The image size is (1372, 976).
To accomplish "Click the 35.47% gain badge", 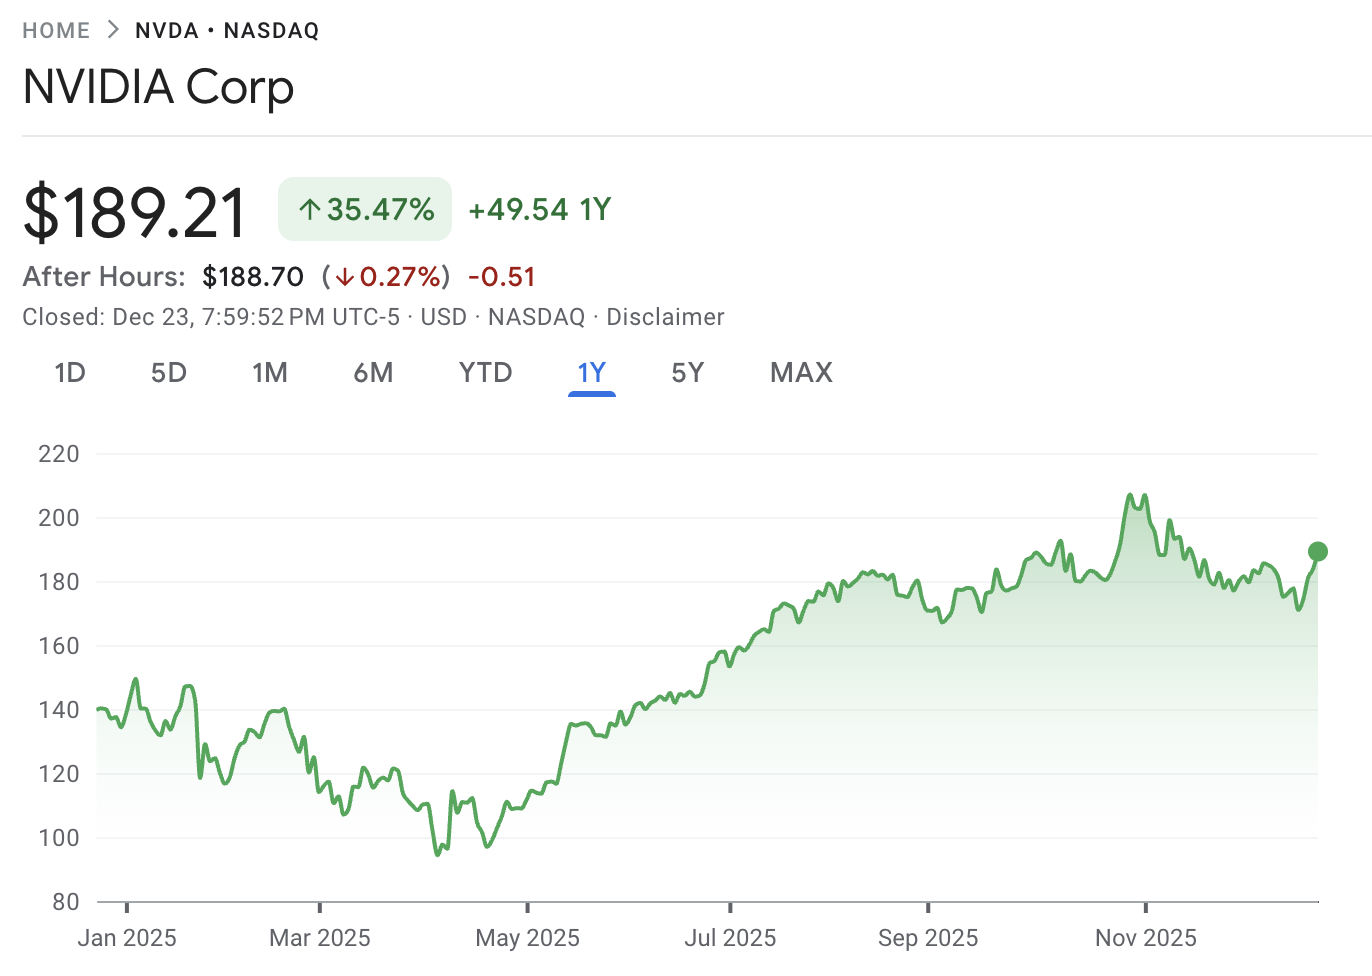I will (x=364, y=209).
